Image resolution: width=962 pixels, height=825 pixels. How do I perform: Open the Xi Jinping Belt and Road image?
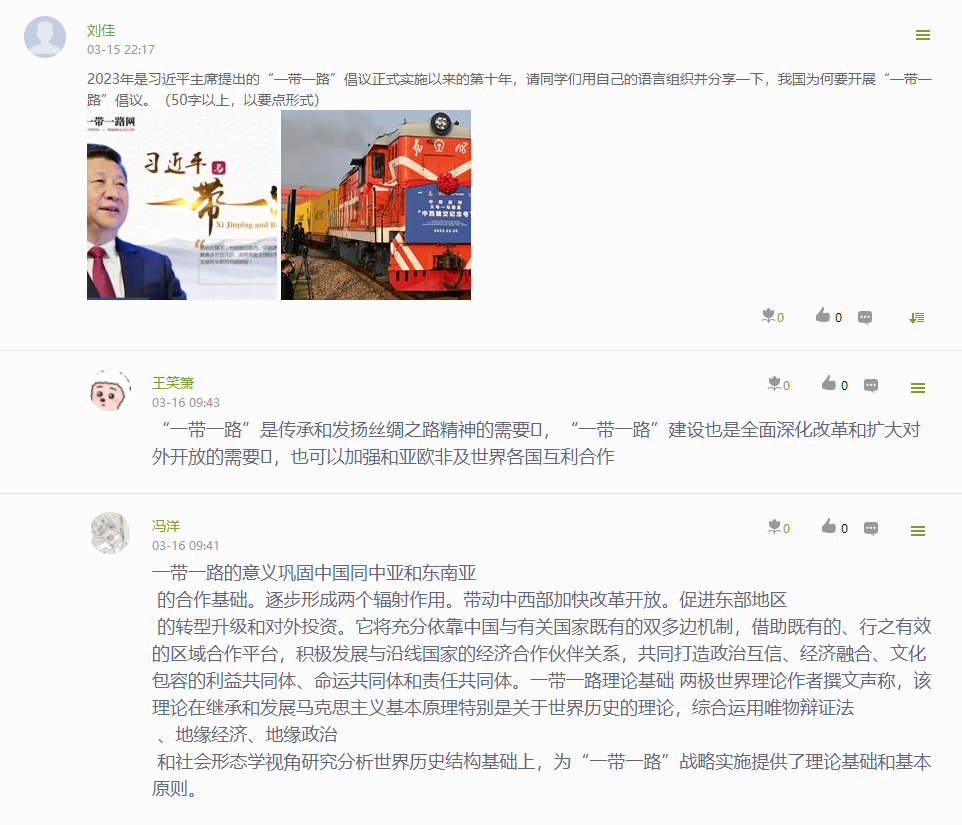click(182, 205)
